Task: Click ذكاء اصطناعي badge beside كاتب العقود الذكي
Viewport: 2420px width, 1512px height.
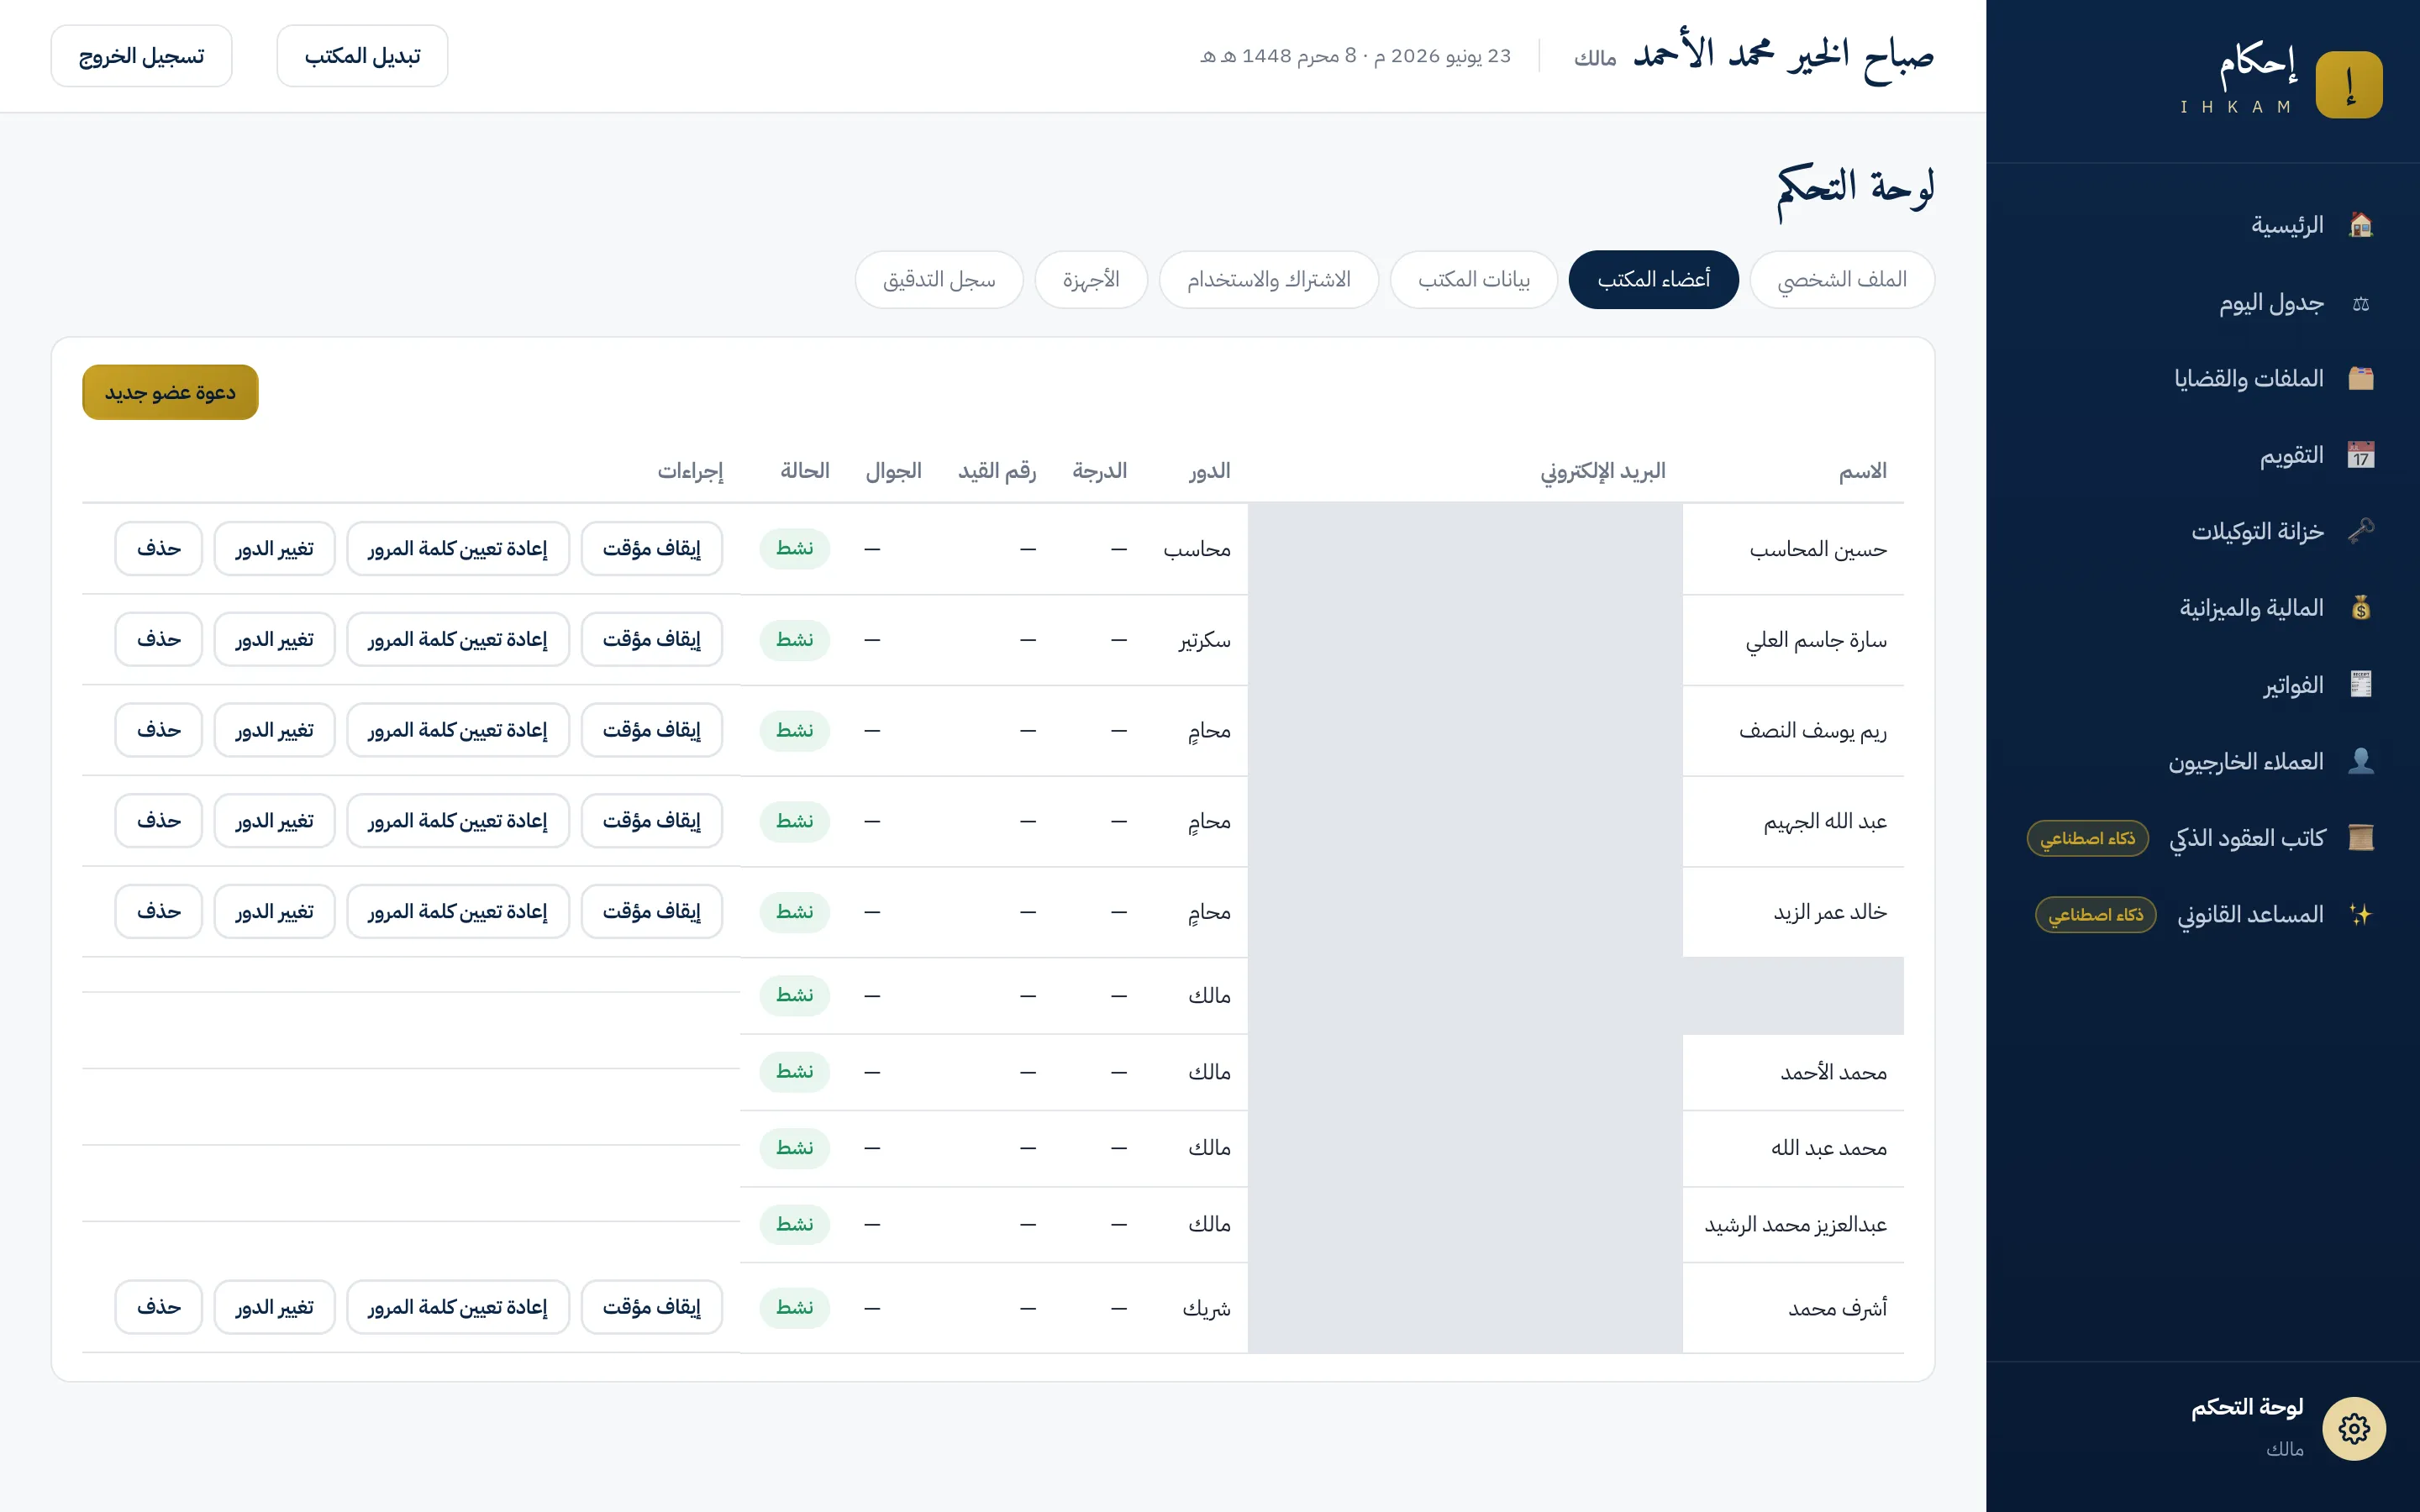Action: click(x=2087, y=838)
